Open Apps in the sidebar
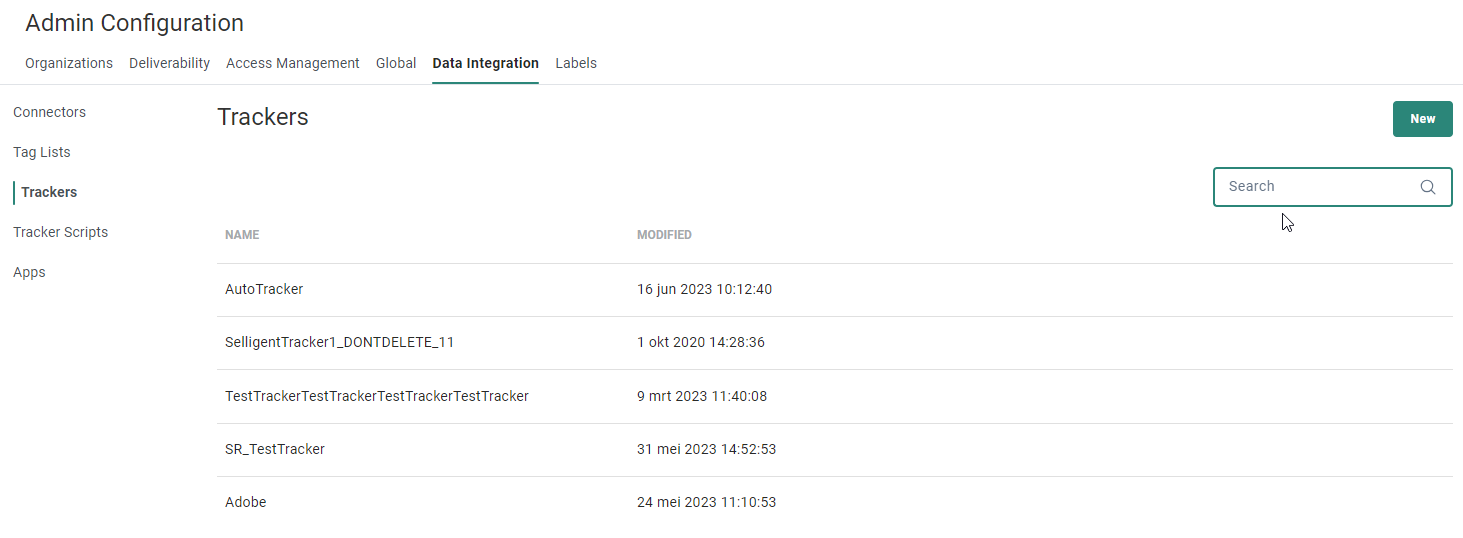 pyautogui.click(x=29, y=272)
